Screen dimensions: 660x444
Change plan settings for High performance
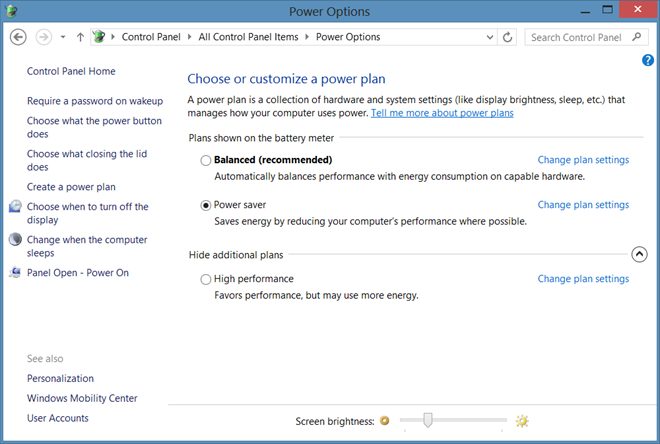pyautogui.click(x=583, y=279)
